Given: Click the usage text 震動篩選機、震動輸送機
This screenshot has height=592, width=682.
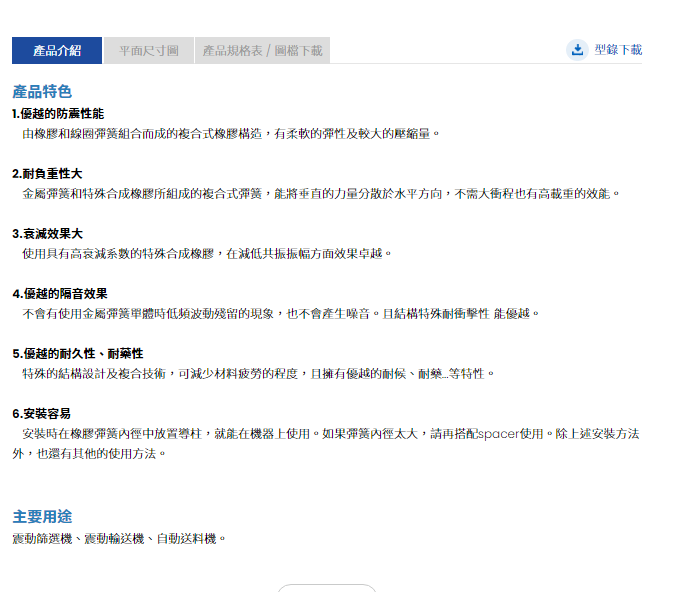Looking at the screenshot, I should tap(119, 539).
